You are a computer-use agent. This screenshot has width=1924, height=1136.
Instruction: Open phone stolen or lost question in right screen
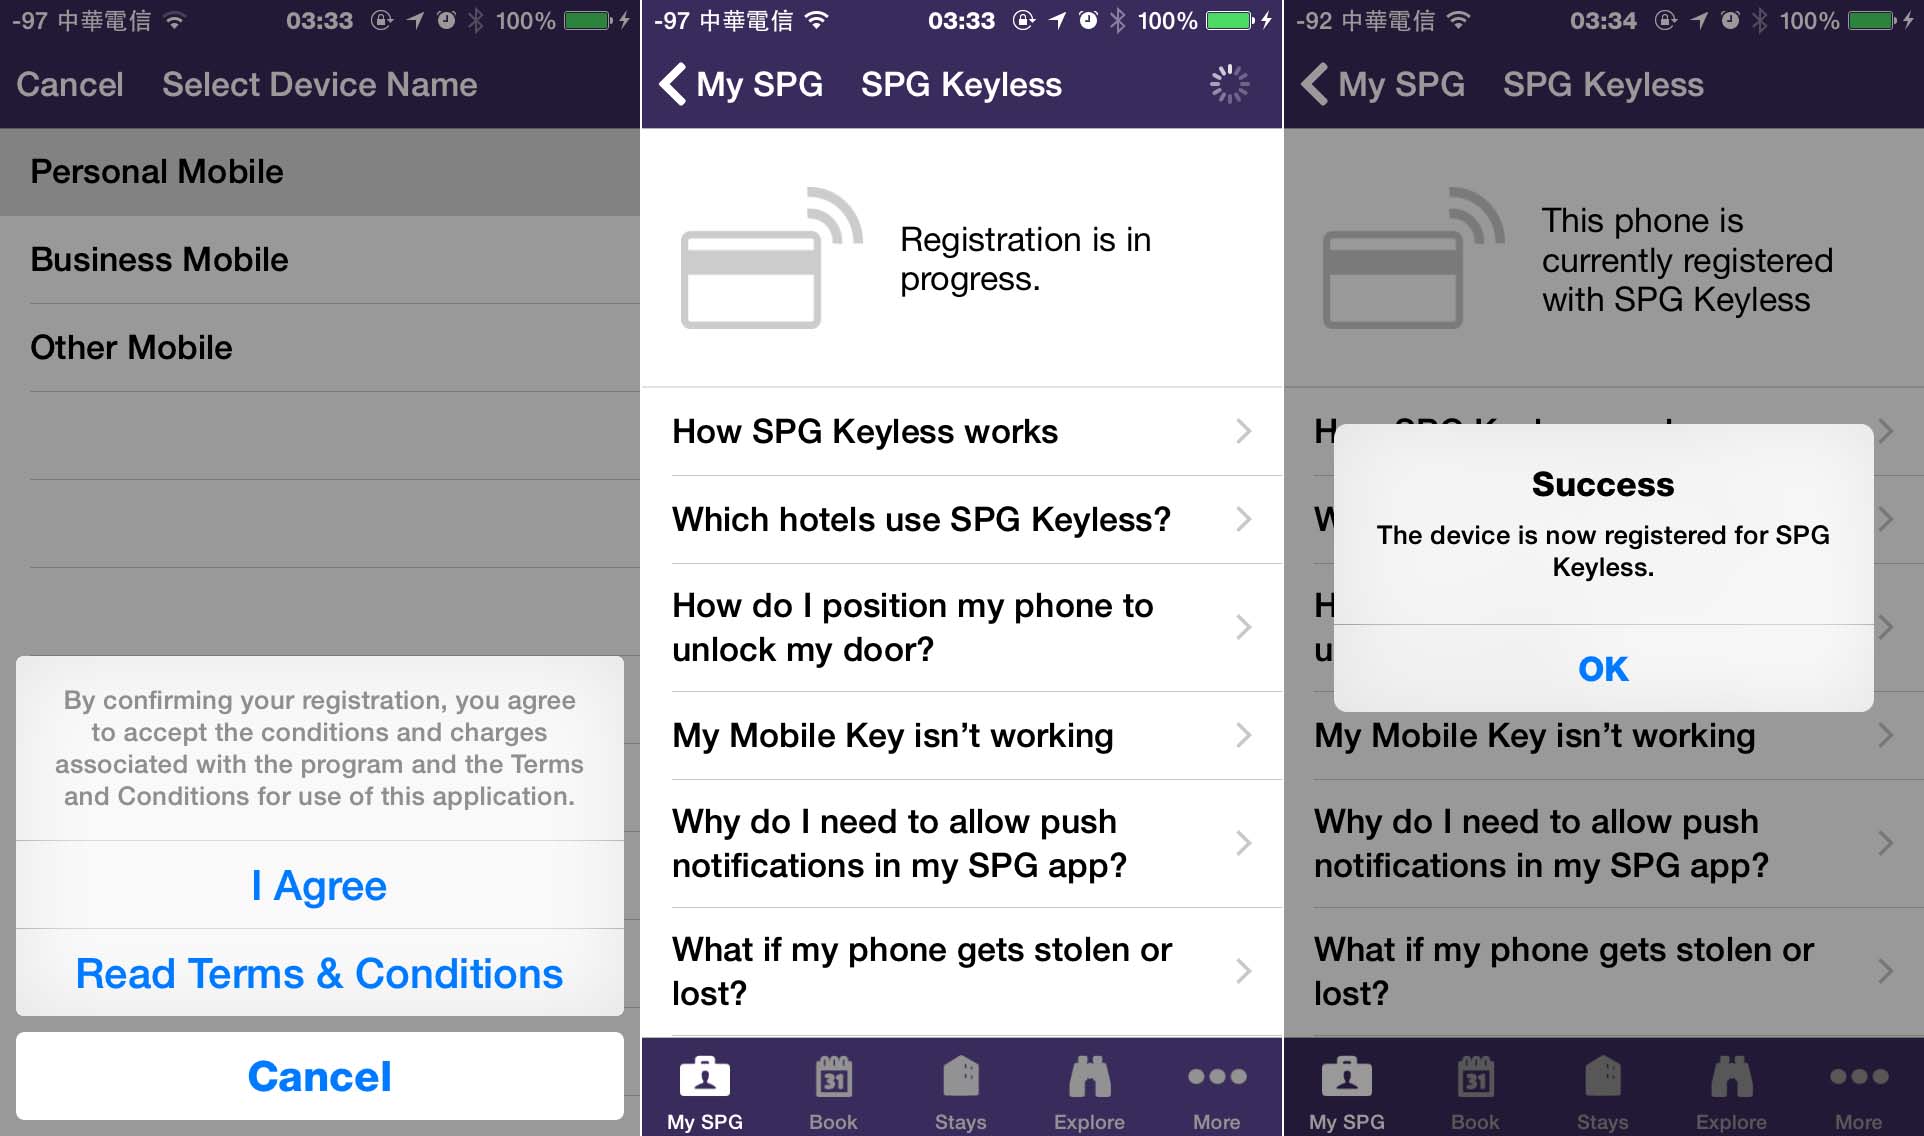coord(1604,972)
